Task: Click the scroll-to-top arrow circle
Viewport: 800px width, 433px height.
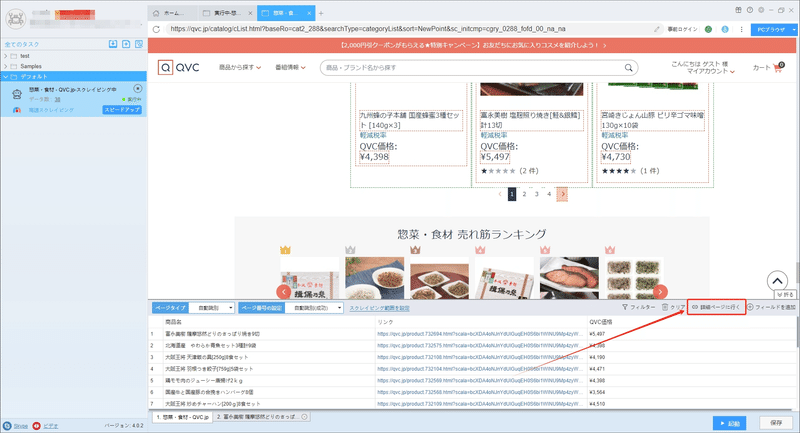Action: [x=777, y=281]
